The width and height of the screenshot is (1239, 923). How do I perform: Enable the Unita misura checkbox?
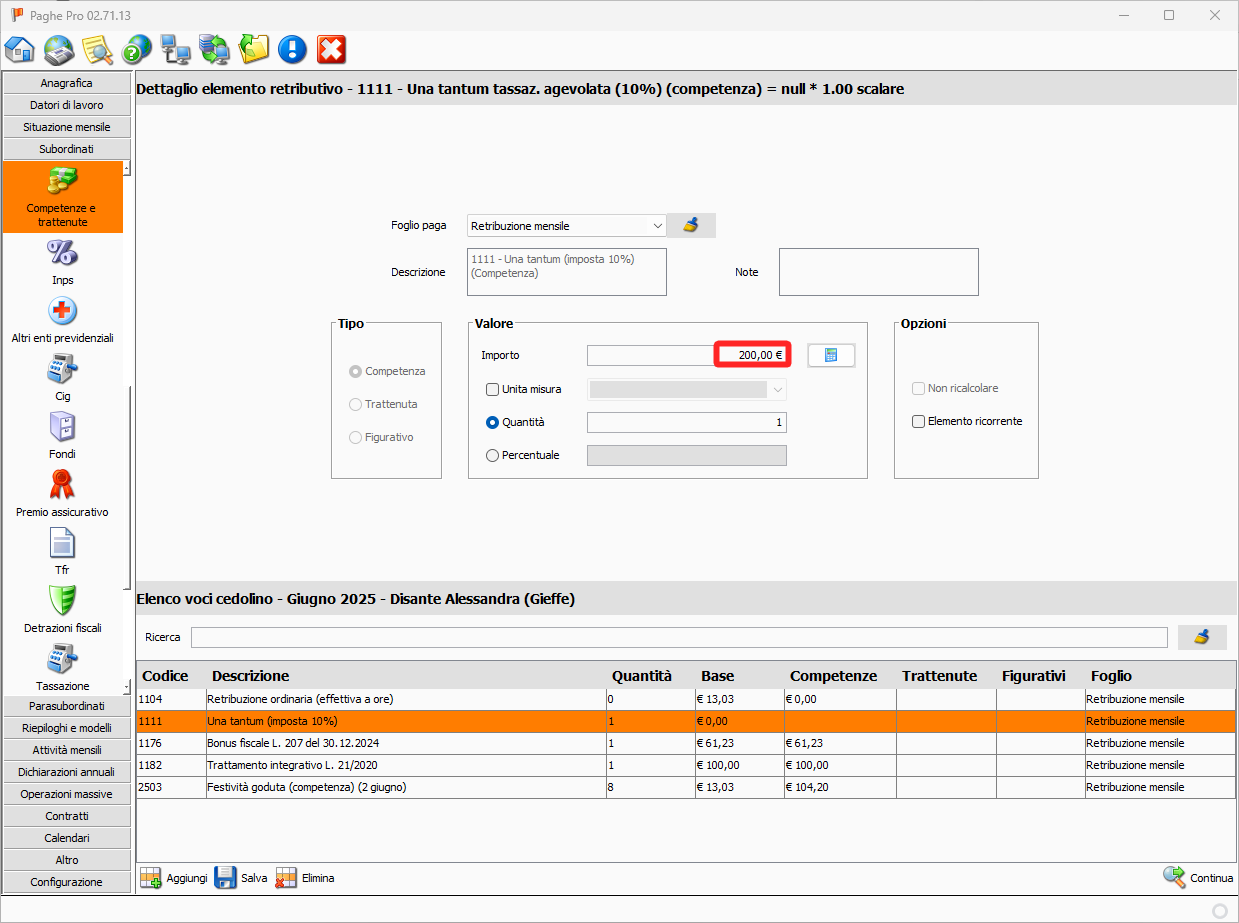click(x=492, y=389)
